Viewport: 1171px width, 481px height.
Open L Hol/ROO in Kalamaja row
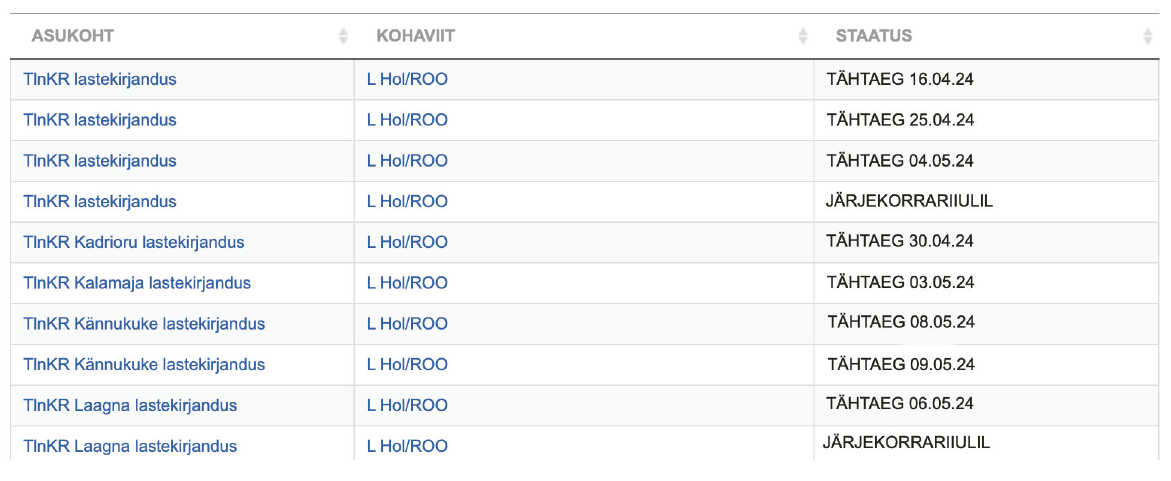(x=407, y=283)
